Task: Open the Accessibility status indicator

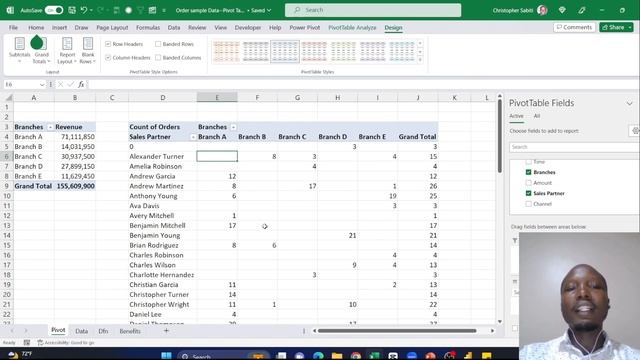Action: pyautogui.click(x=65, y=342)
